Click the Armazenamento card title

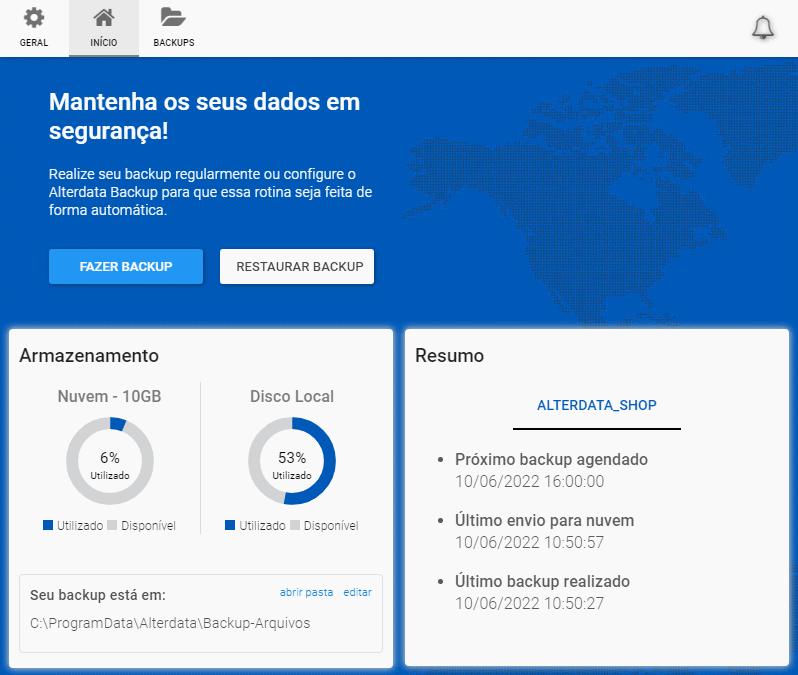(89, 355)
